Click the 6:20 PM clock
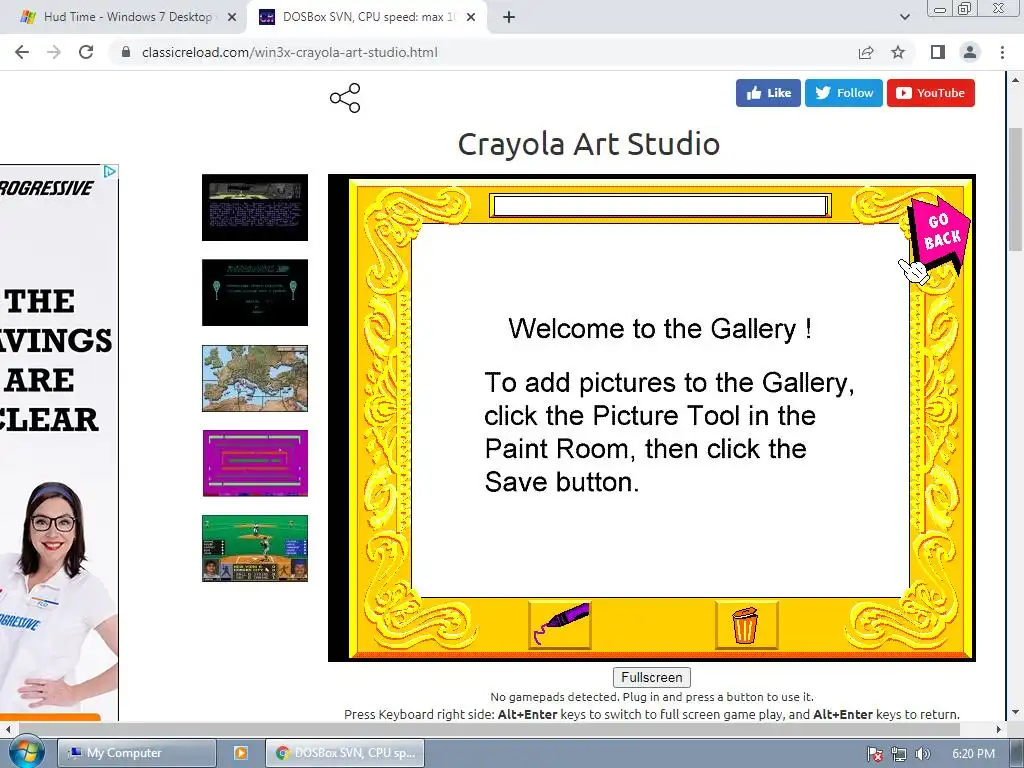 [974, 754]
